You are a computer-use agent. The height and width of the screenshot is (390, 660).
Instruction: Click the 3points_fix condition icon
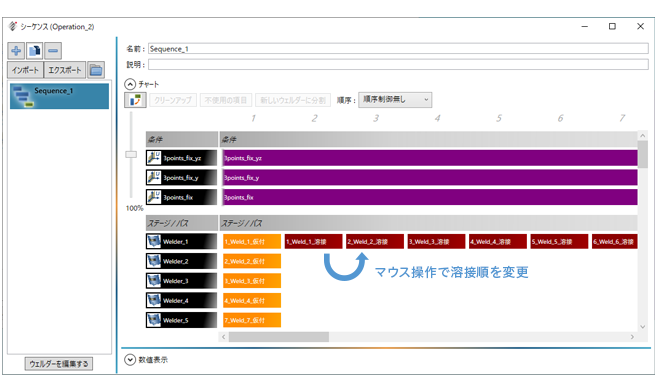point(154,197)
